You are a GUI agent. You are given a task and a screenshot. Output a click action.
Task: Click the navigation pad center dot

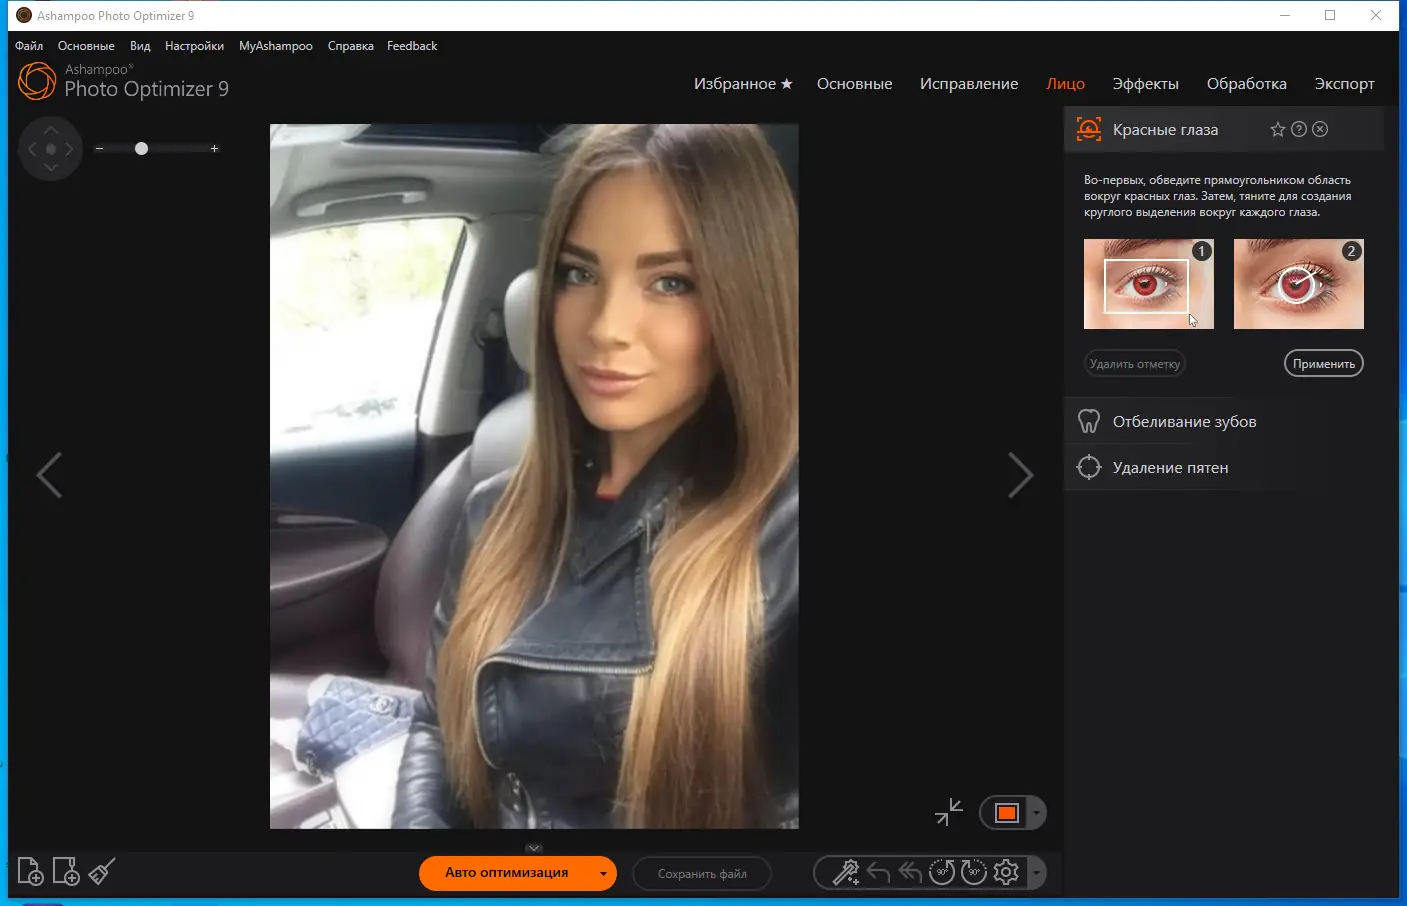click(x=51, y=149)
